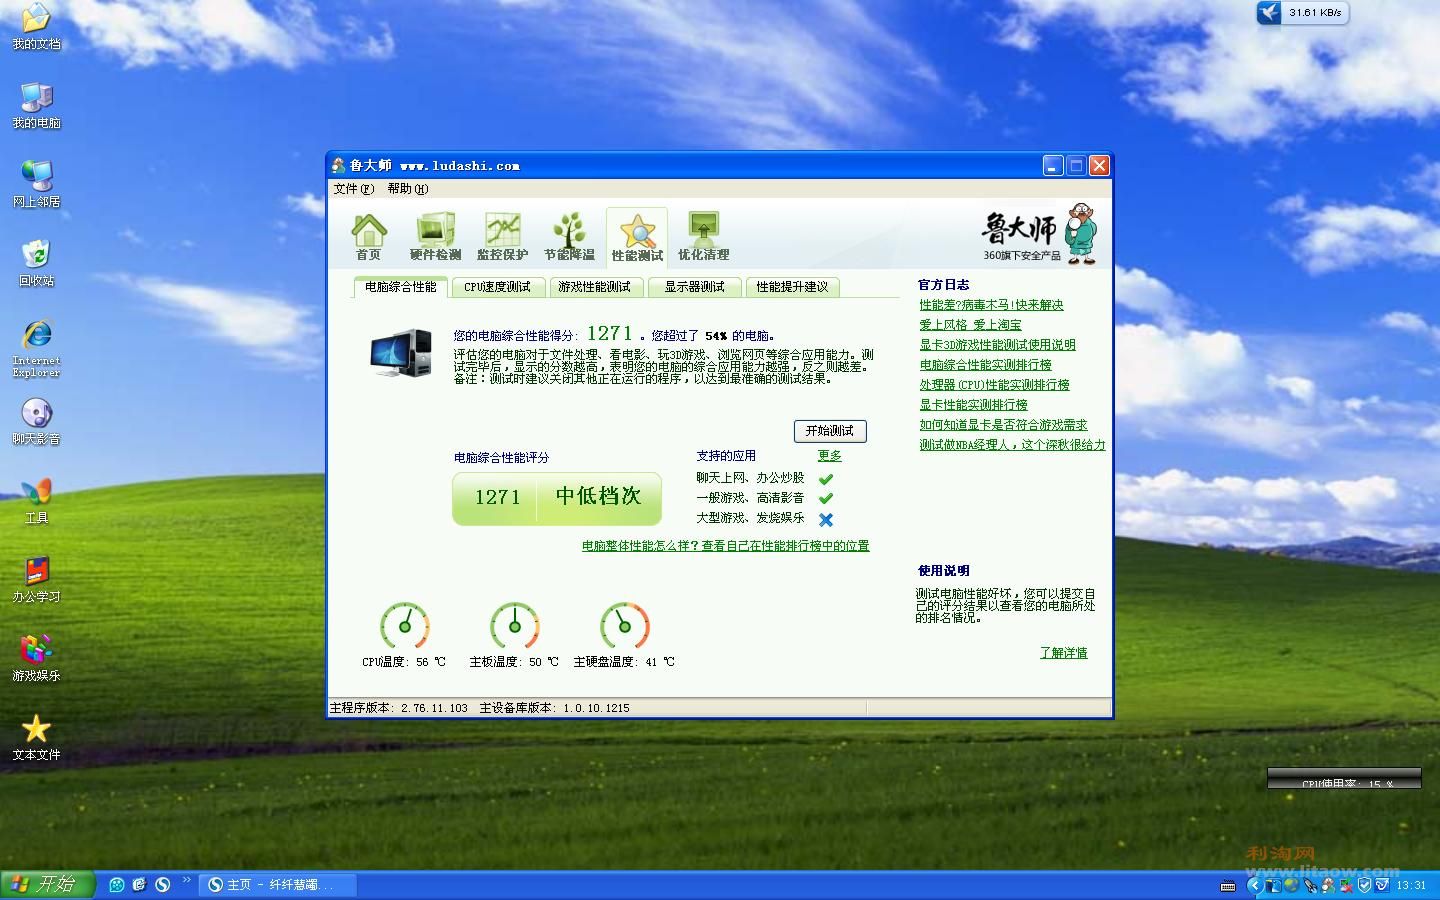1440x900 pixels.
Task: Open the 节能降温 energy saving icon
Action: tap(569, 237)
